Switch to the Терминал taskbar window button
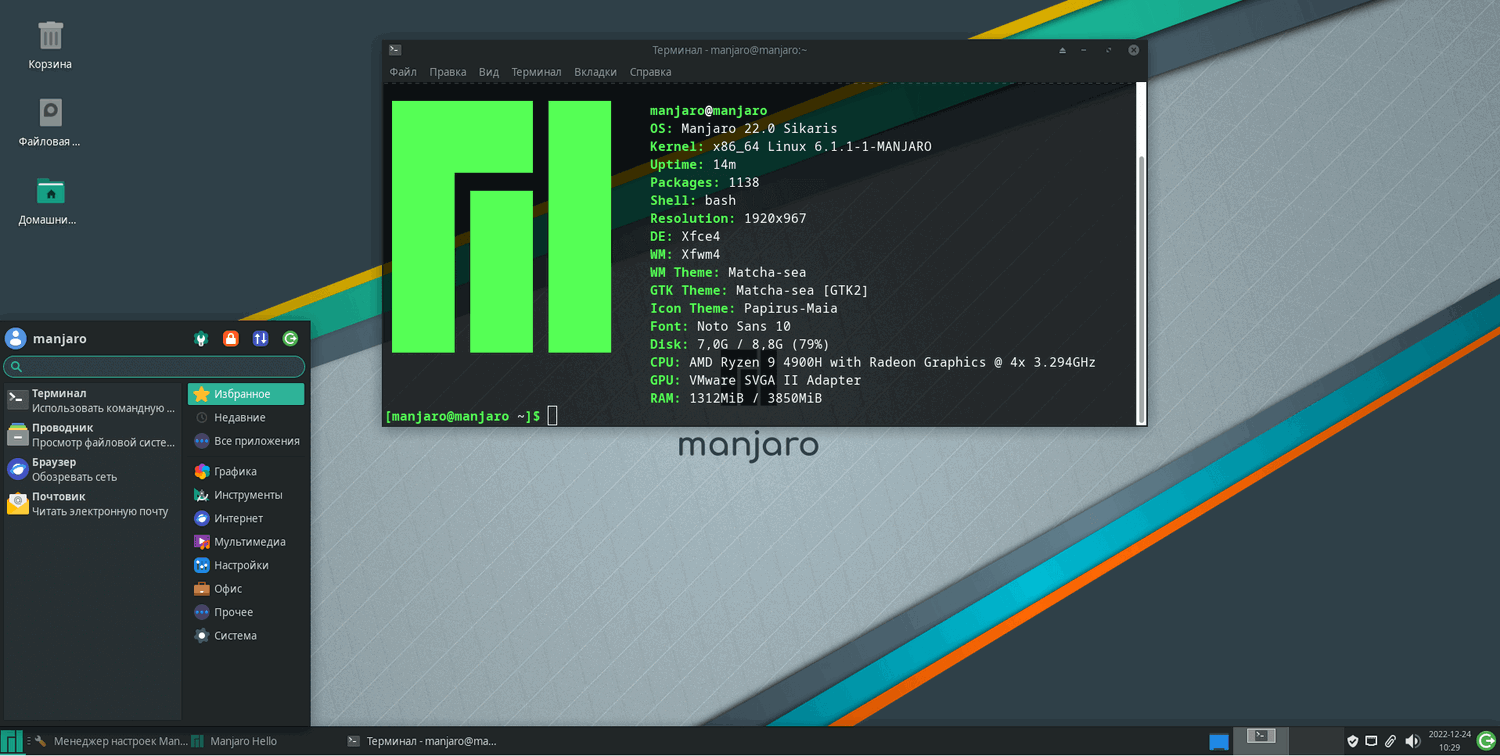 coord(422,741)
